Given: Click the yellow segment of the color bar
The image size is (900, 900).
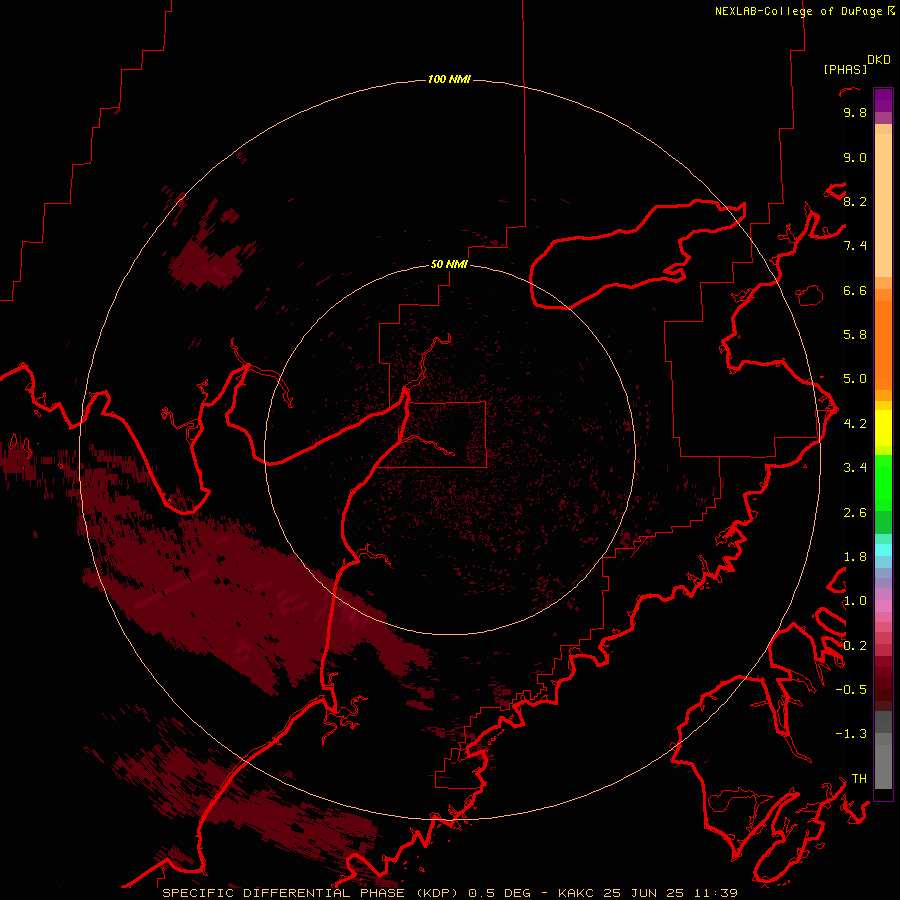Looking at the screenshot, I should [883, 428].
